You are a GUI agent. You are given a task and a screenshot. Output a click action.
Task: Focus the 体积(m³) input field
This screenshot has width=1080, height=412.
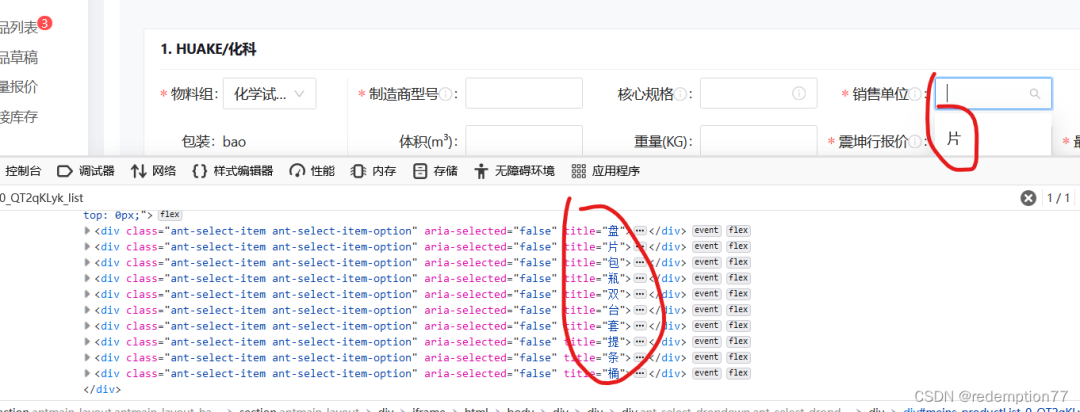click(x=524, y=140)
